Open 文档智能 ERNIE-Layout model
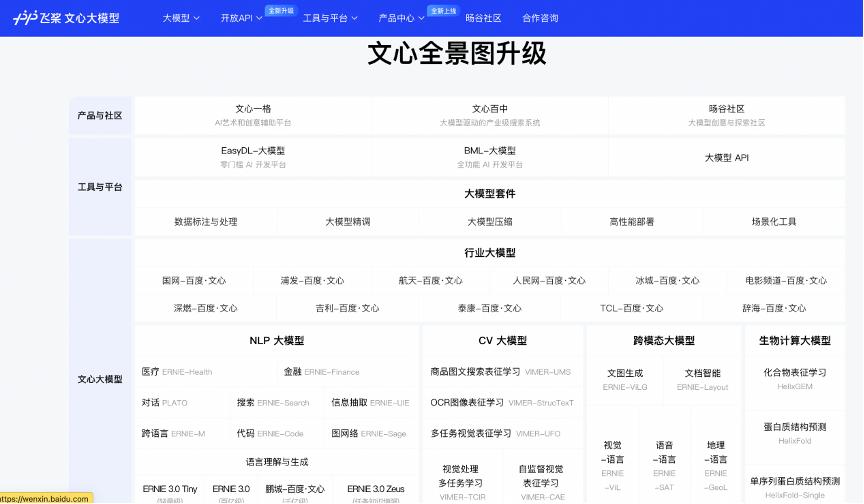Viewport: 864px width, 504px height. pyautogui.click(x=703, y=380)
